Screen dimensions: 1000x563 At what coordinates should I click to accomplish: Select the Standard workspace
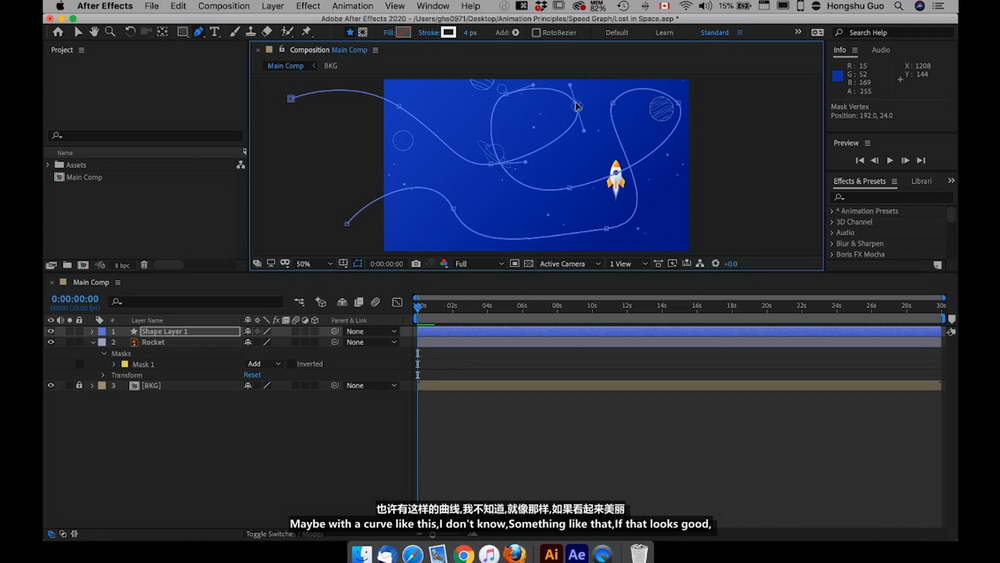(714, 33)
